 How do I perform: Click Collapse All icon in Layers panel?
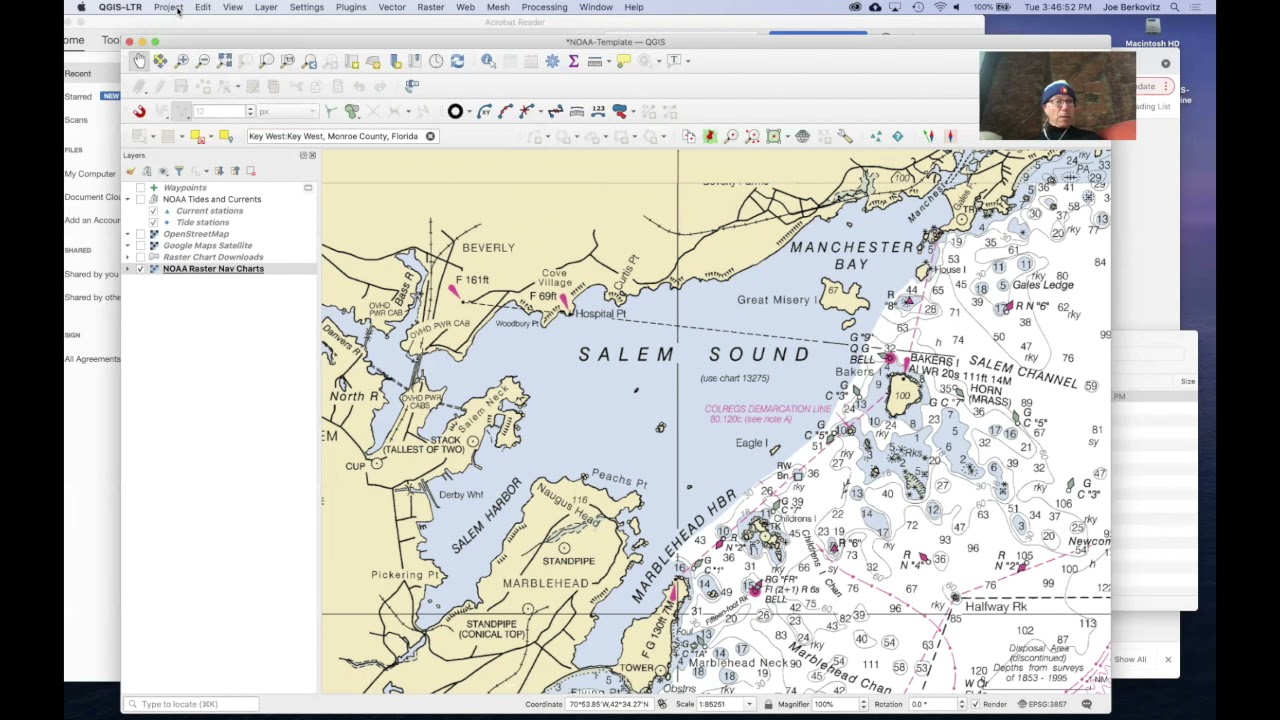pyautogui.click(x=235, y=171)
